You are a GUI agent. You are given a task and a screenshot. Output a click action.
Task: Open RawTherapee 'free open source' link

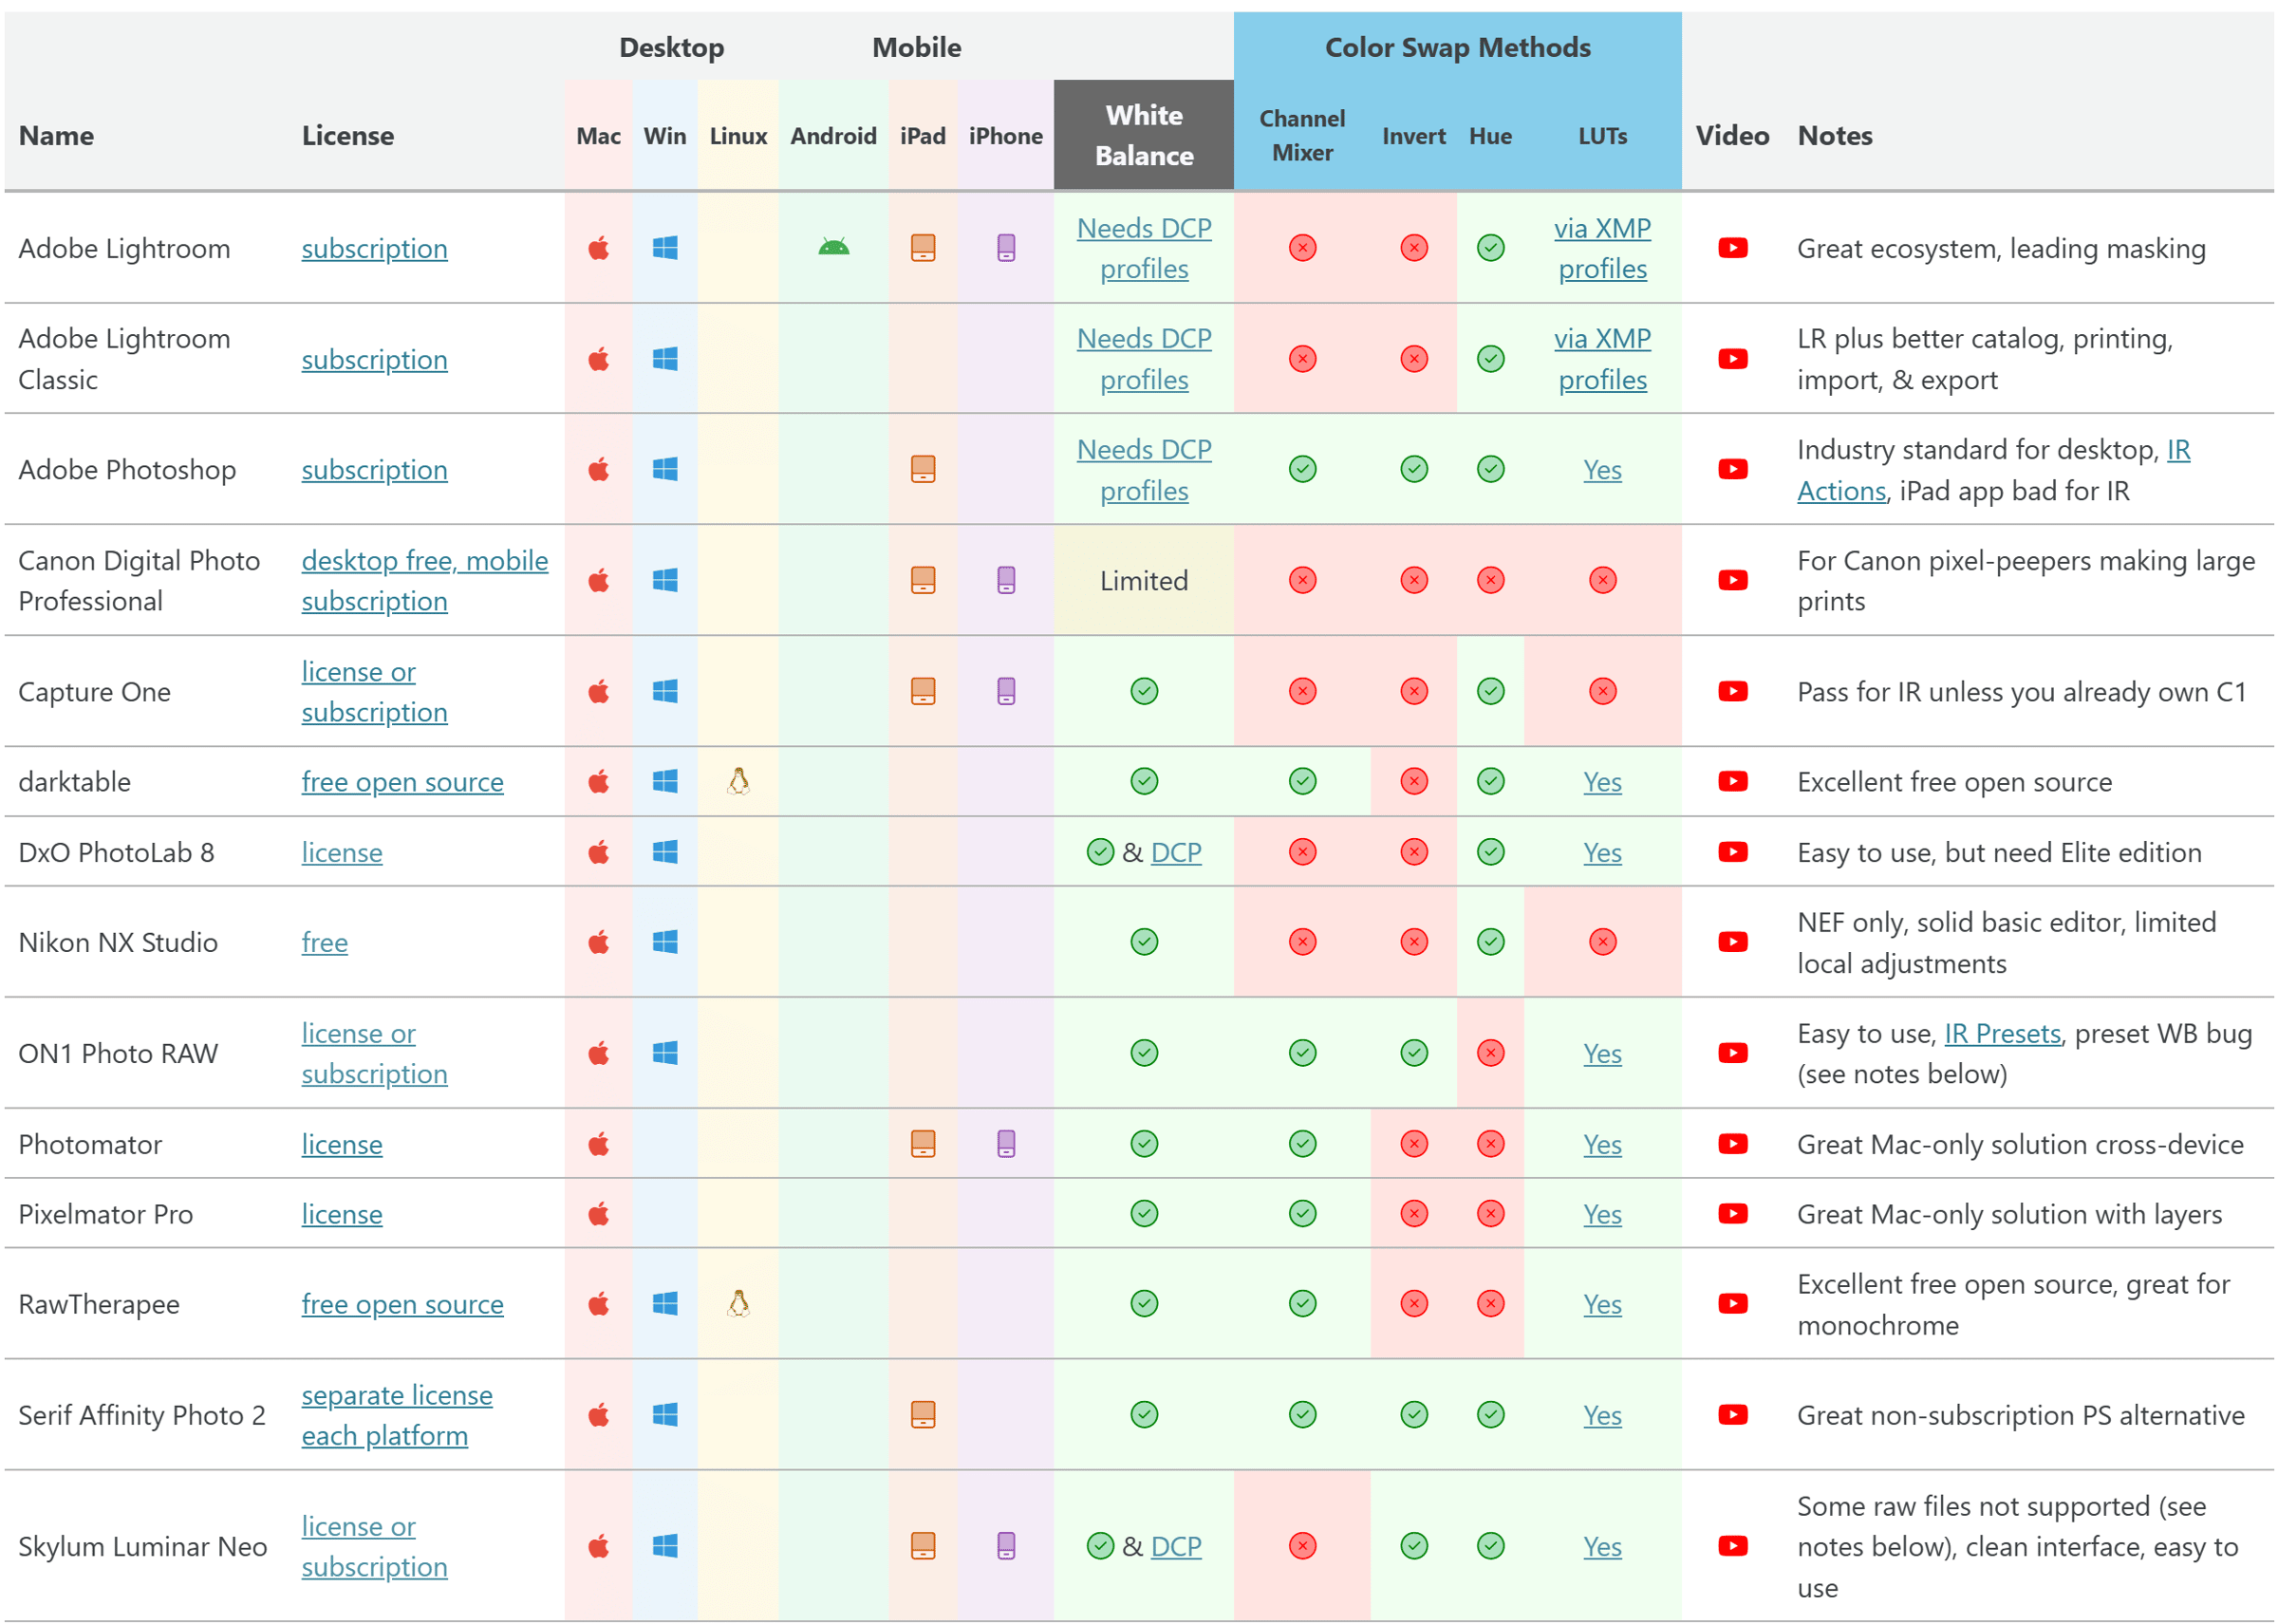[x=402, y=1305]
